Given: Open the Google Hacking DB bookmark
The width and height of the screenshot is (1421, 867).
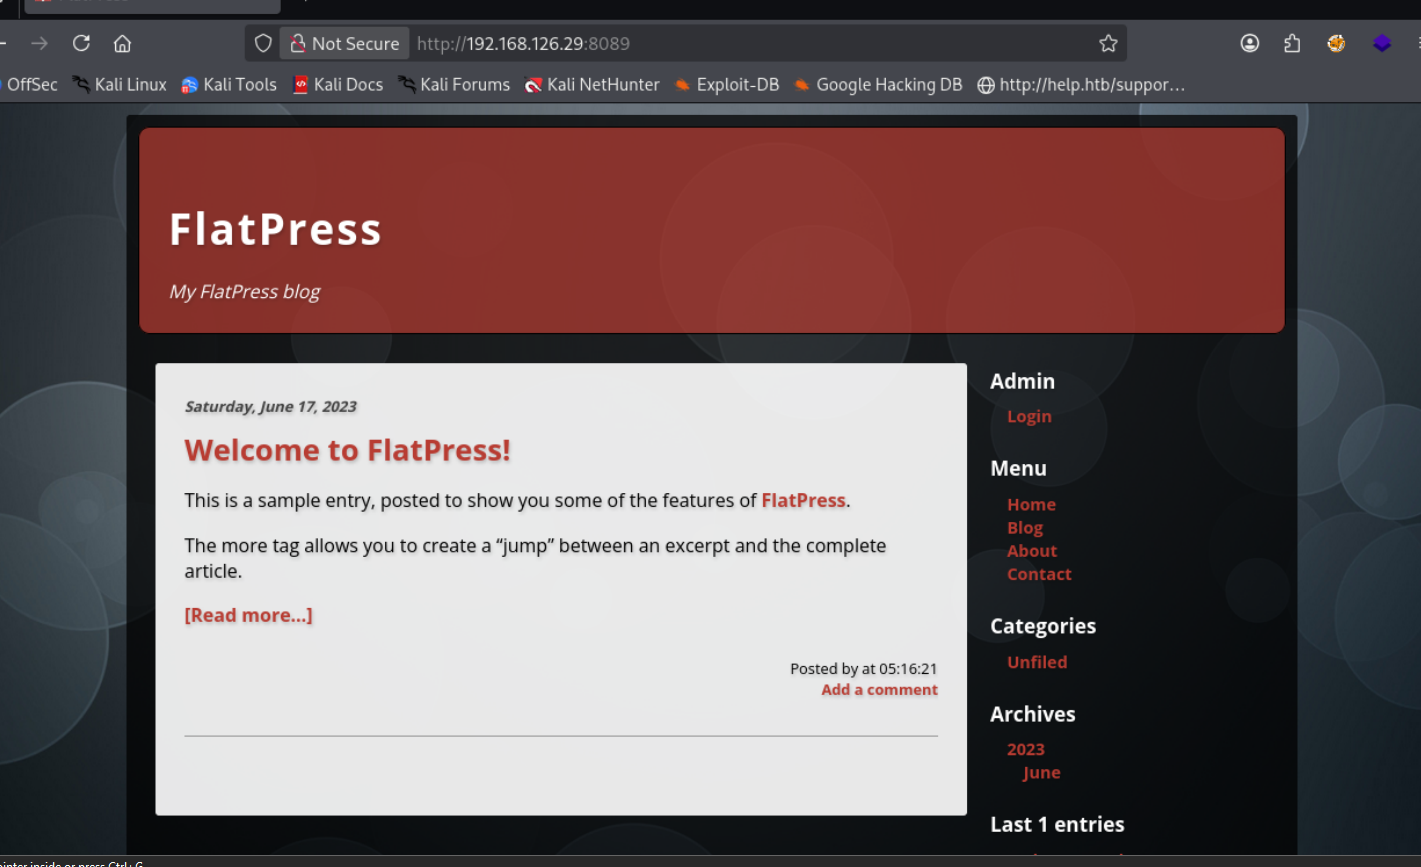Looking at the screenshot, I should click(x=878, y=85).
